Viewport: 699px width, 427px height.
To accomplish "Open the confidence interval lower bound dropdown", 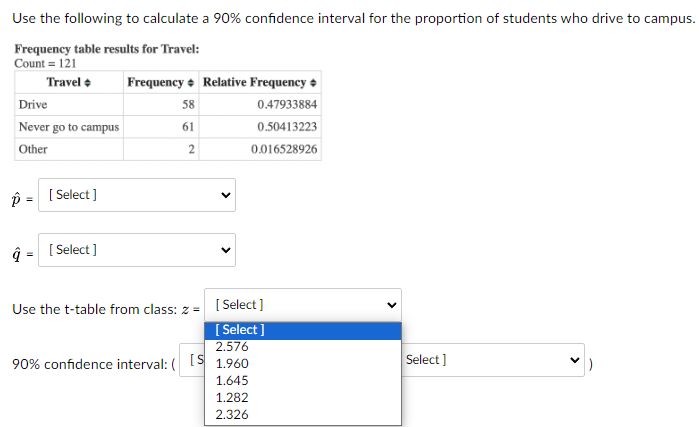I will 196,361.
